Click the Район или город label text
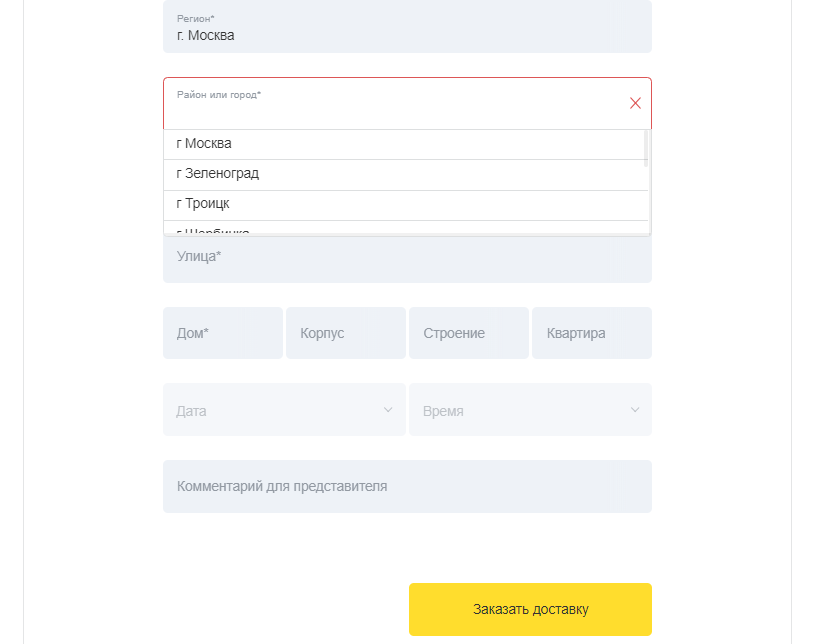Screen dimensions: 818x644 (x=219, y=95)
